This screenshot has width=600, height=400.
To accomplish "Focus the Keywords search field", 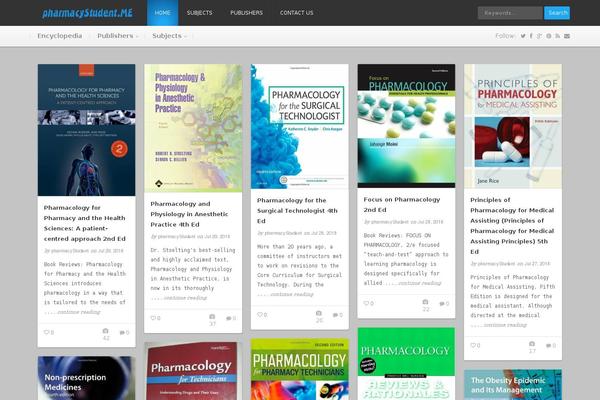I will (510, 13).
